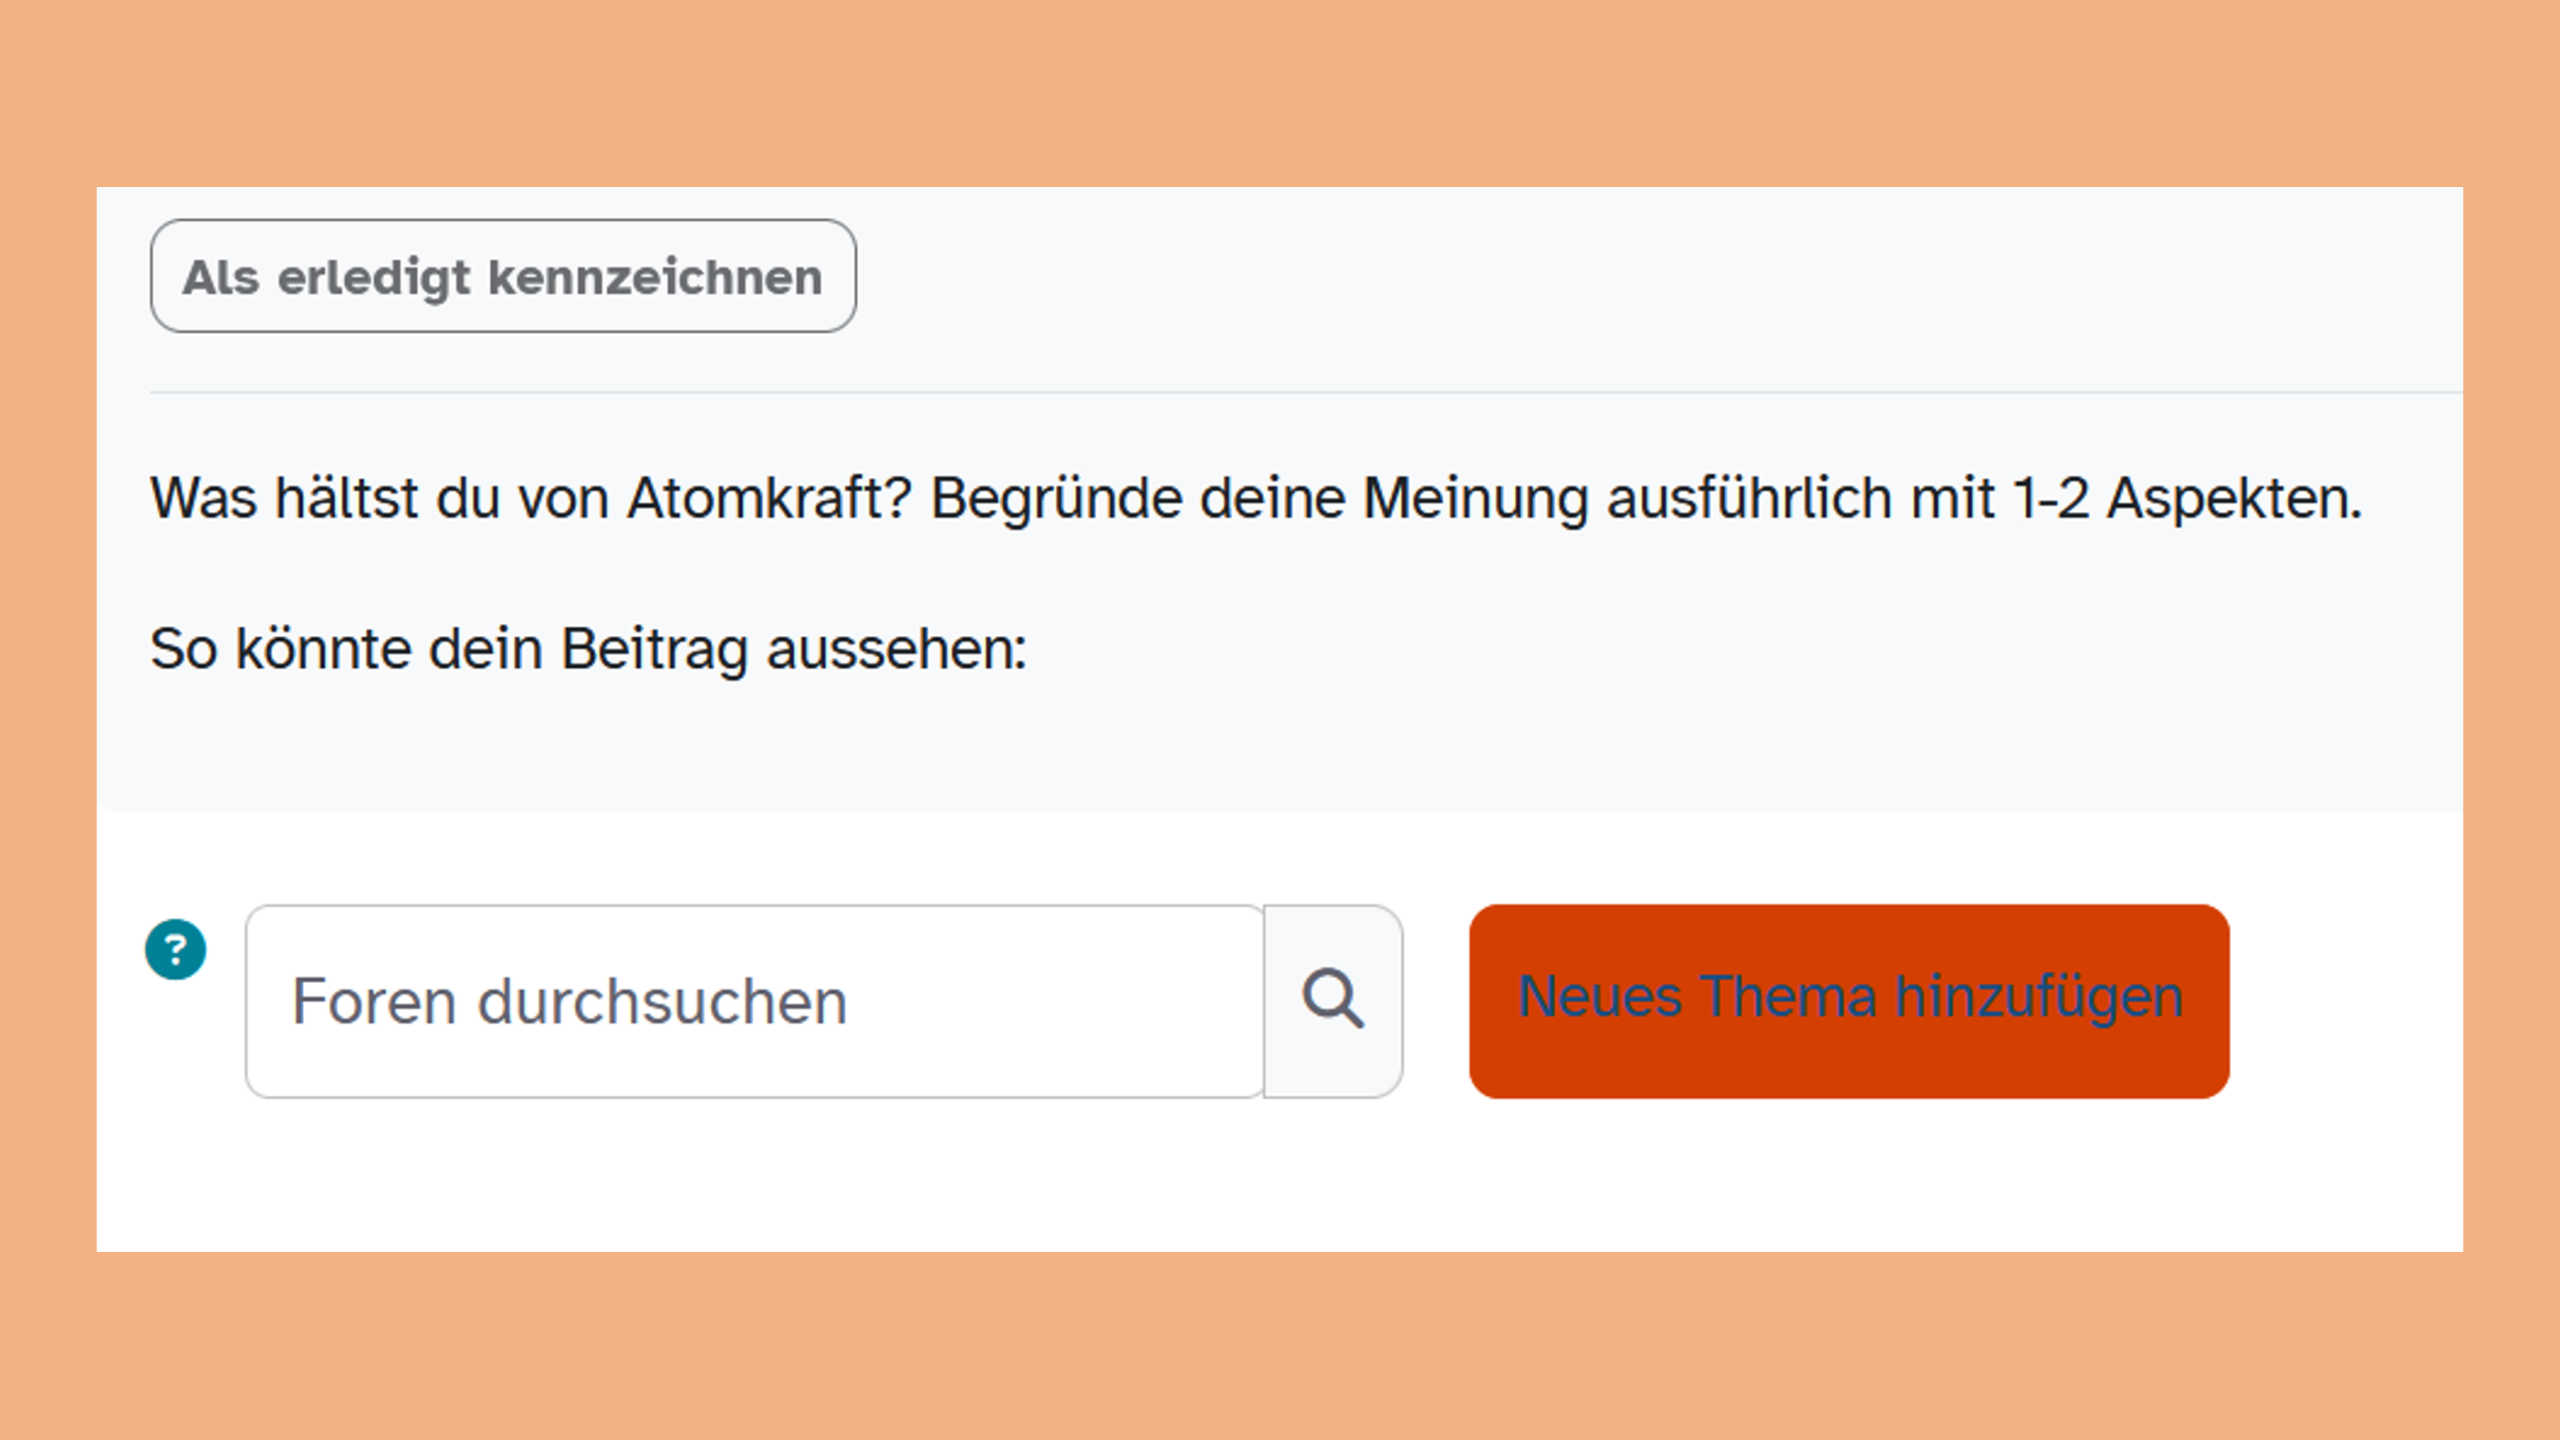
Task: Click the word 'hinzufügen' on the orange button
Action: point(2039,997)
